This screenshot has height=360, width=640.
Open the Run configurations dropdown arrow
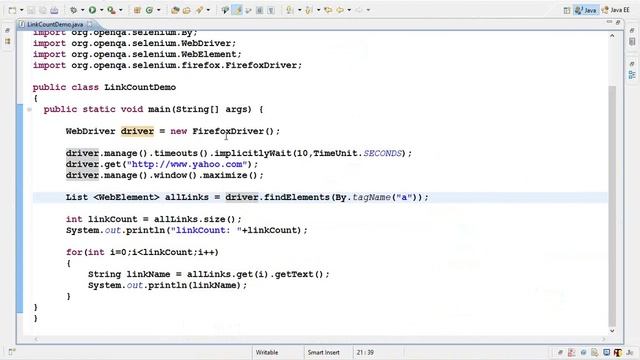coord(101,10)
